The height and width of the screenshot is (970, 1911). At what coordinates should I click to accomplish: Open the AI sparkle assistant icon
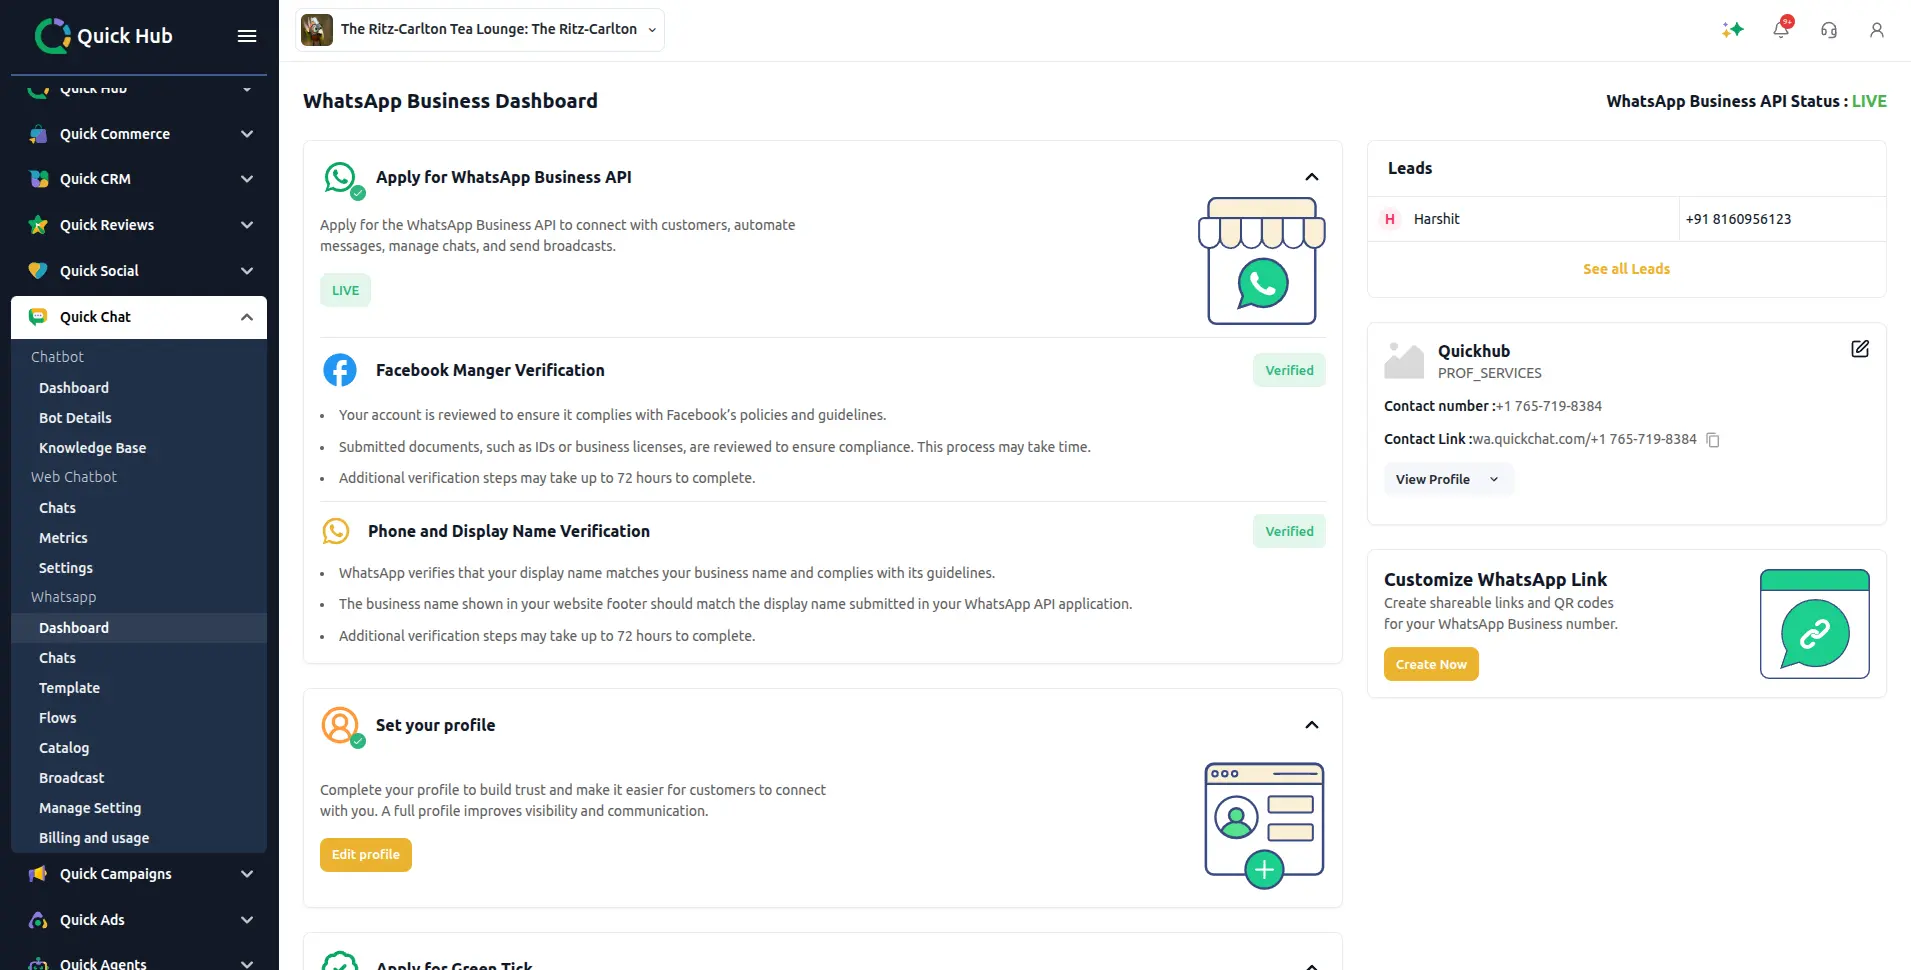[x=1733, y=30]
